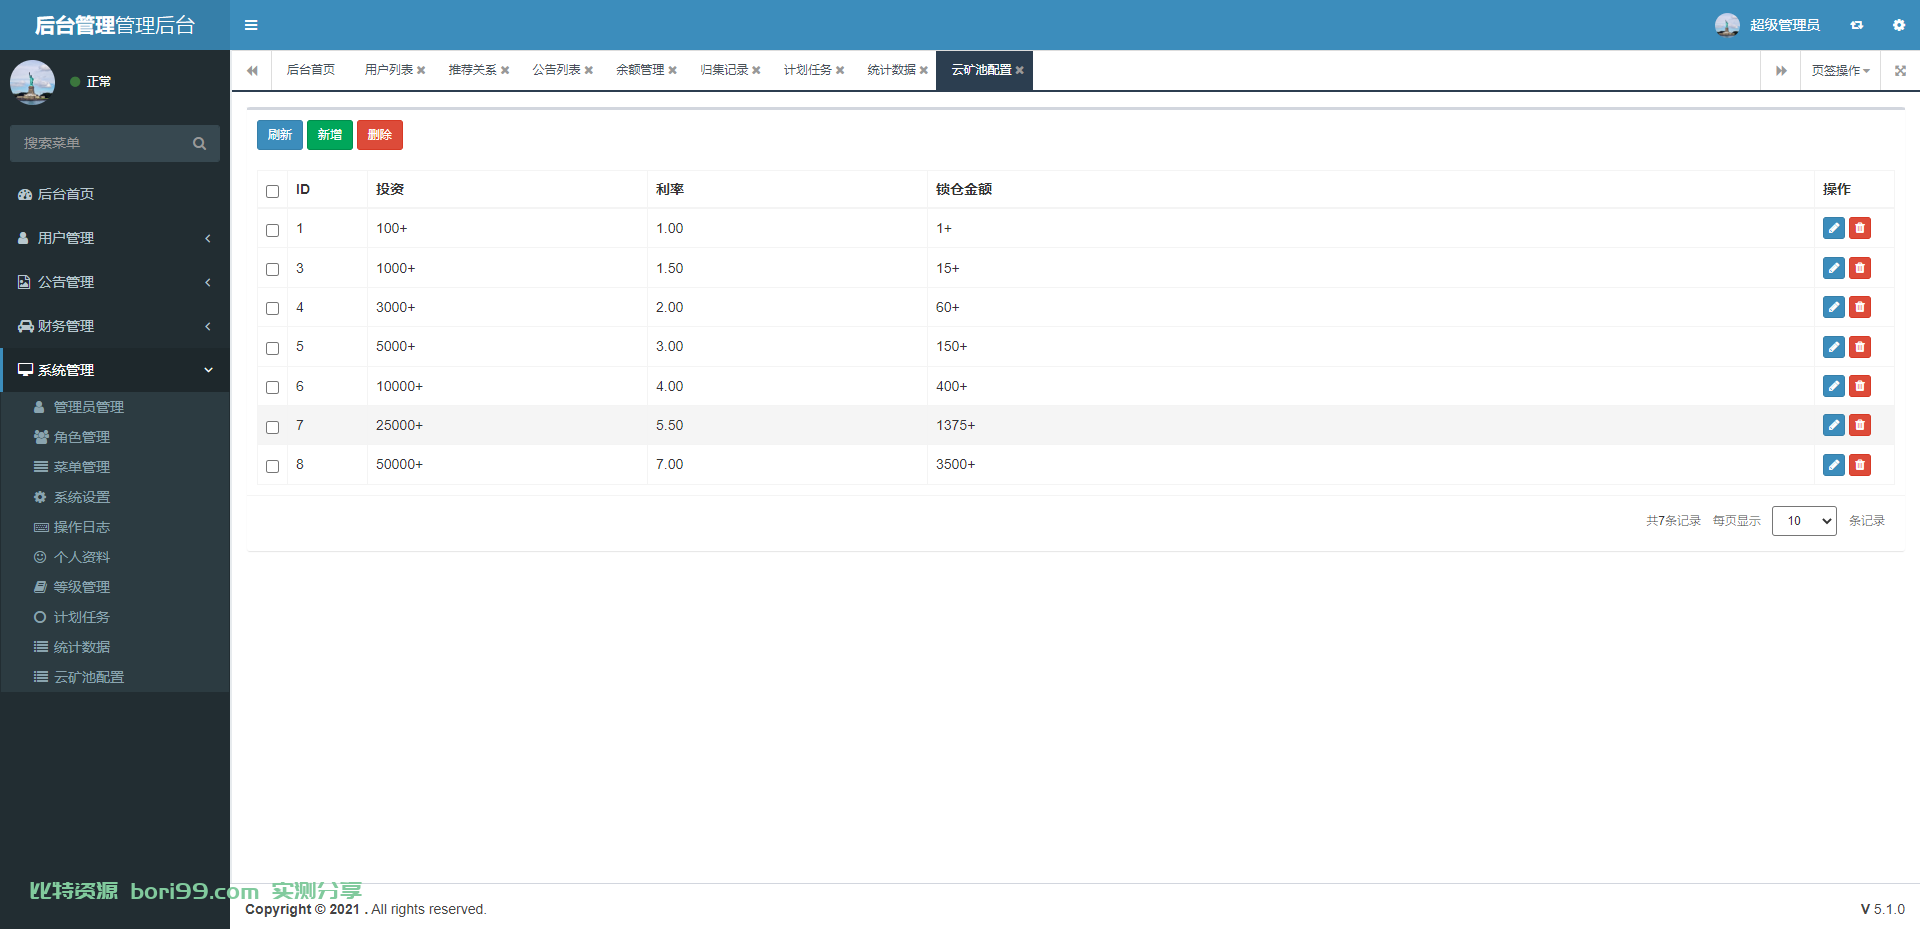Check the box for ID 3 row
1920x929 pixels.
coord(272,269)
